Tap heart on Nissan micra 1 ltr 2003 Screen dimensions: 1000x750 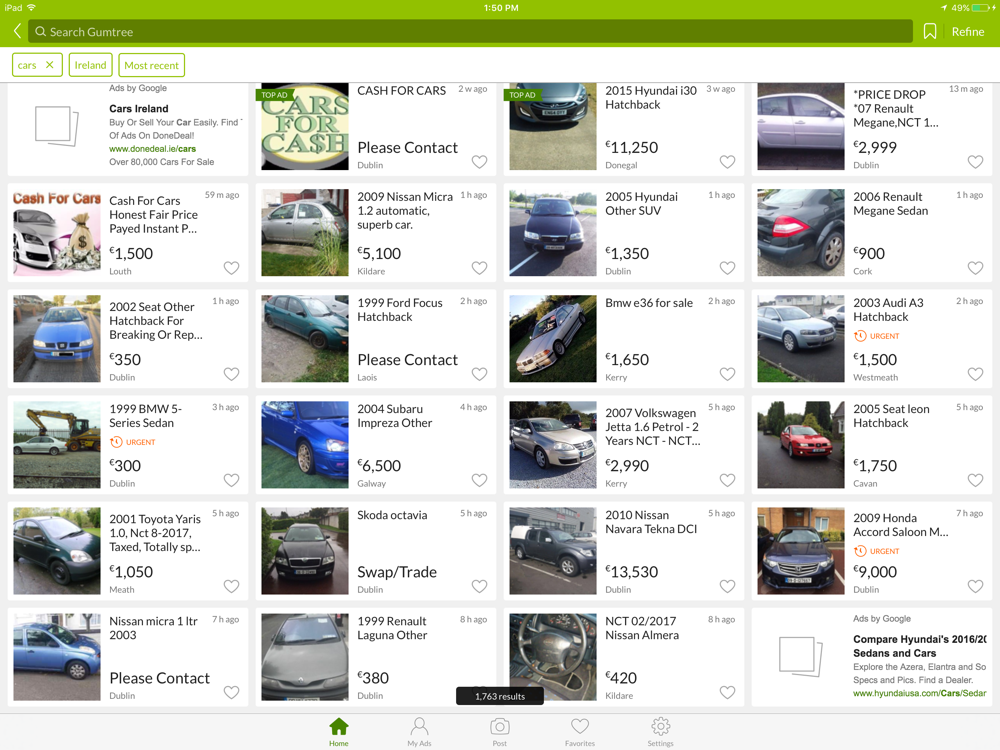coord(232,692)
